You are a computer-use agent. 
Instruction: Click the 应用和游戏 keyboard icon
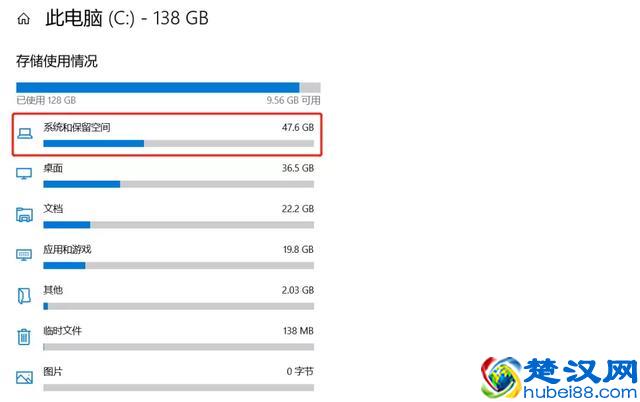[25, 255]
